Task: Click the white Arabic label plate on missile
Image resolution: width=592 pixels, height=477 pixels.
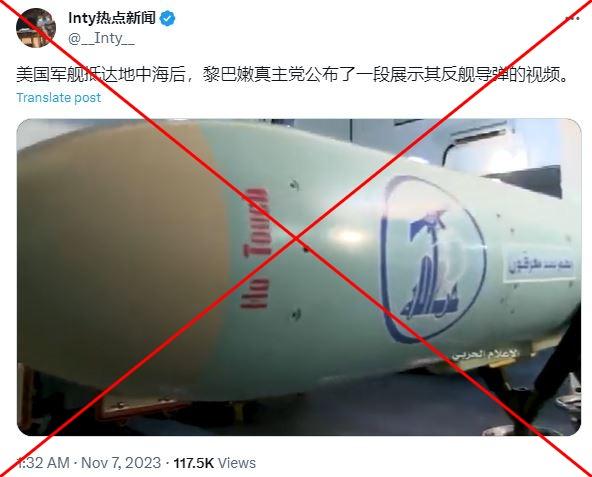Action: tap(540, 264)
